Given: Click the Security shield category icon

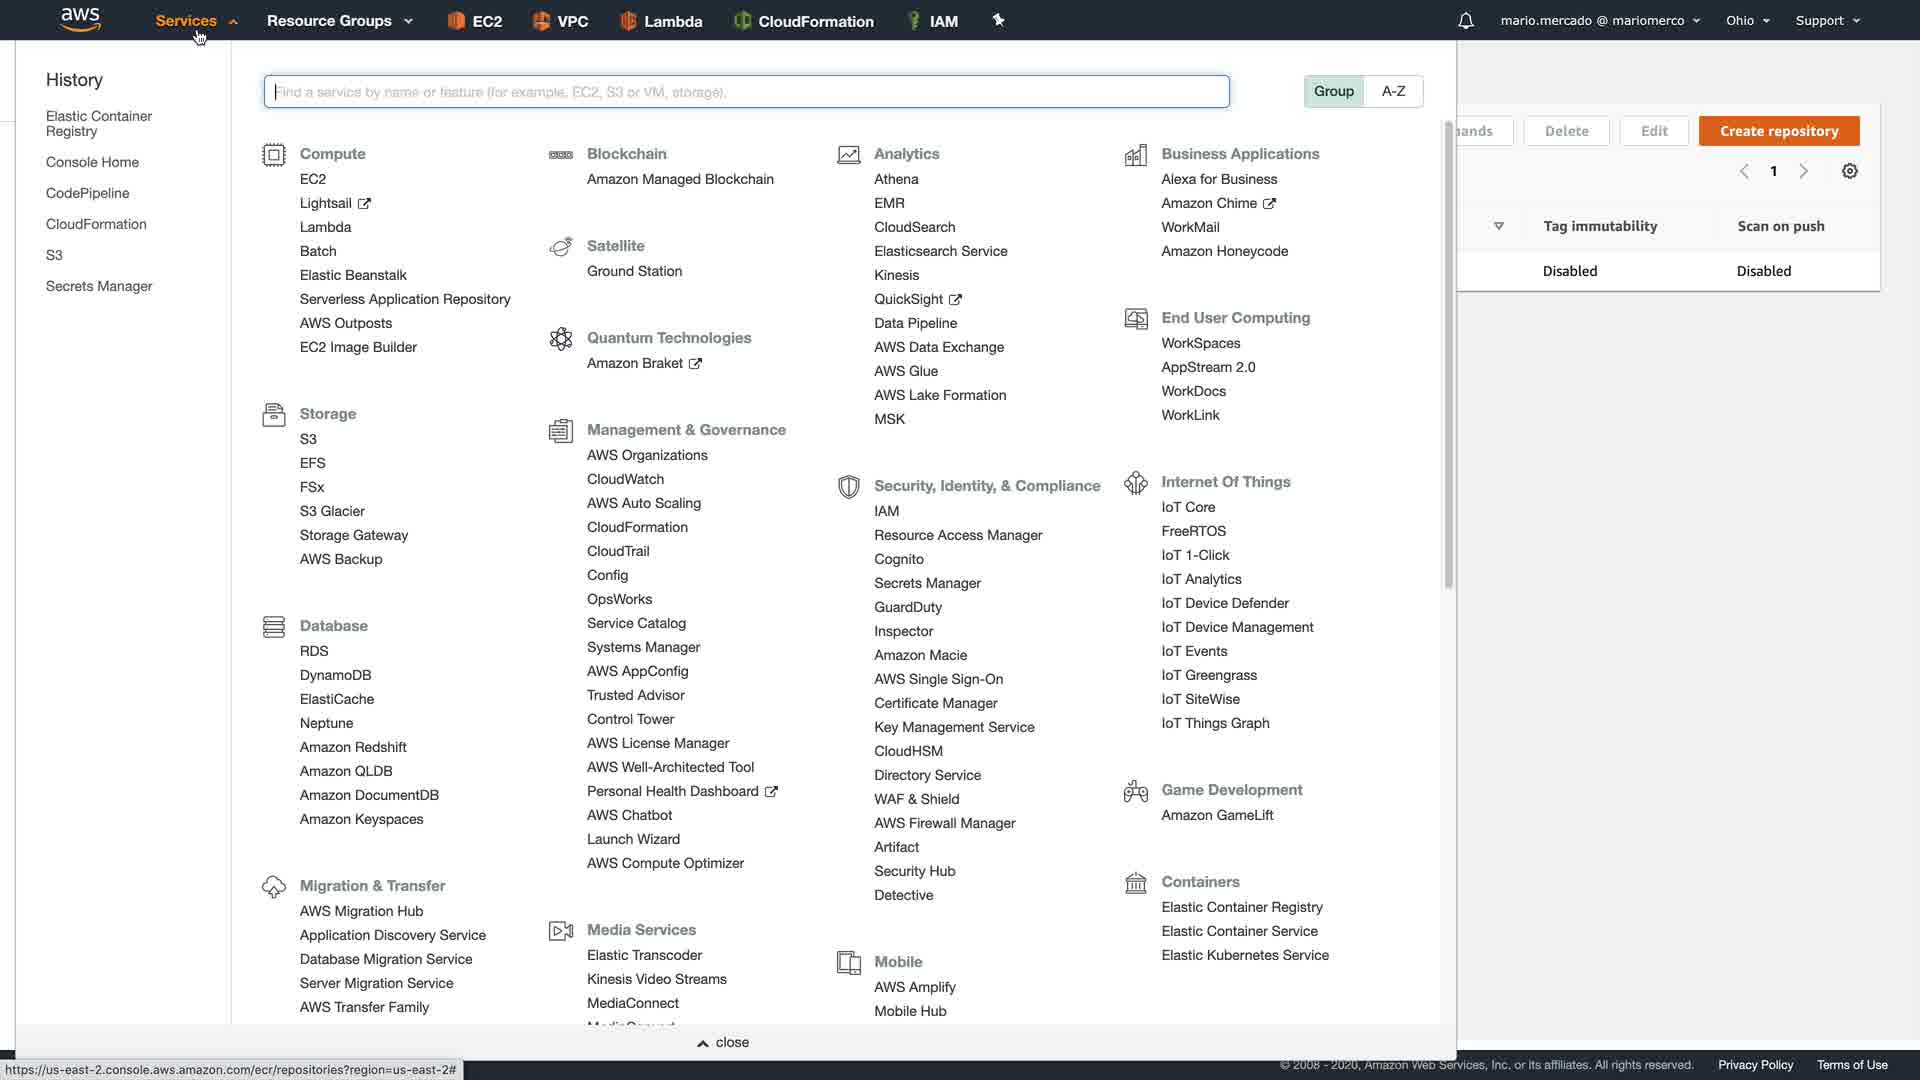Looking at the screenshot, I should point(848,487).
